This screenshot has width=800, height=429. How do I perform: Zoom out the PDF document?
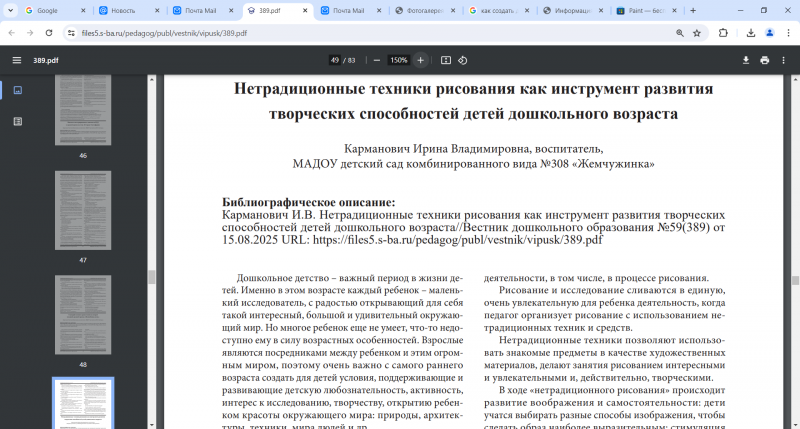[376, 60]
